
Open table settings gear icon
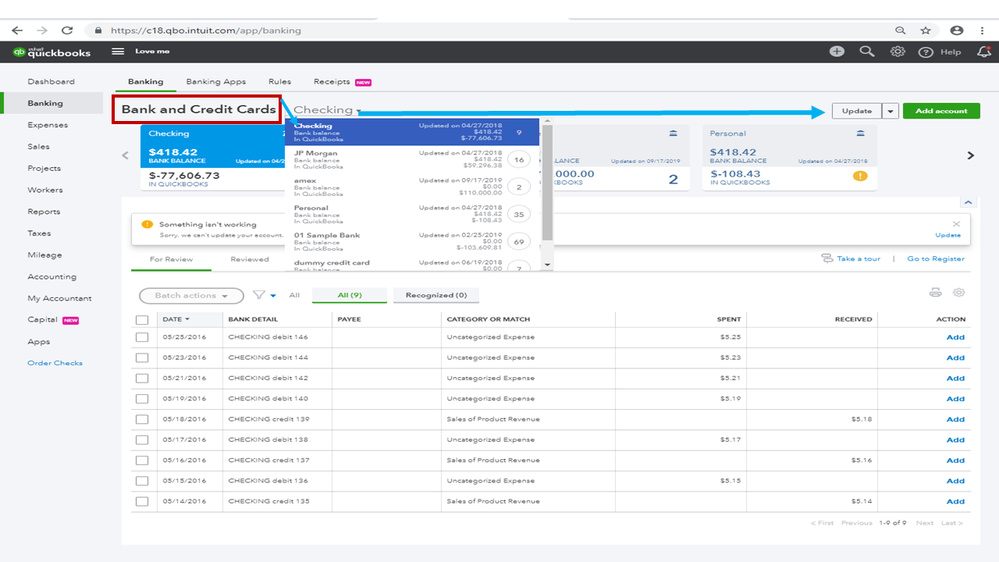point(959,293)
